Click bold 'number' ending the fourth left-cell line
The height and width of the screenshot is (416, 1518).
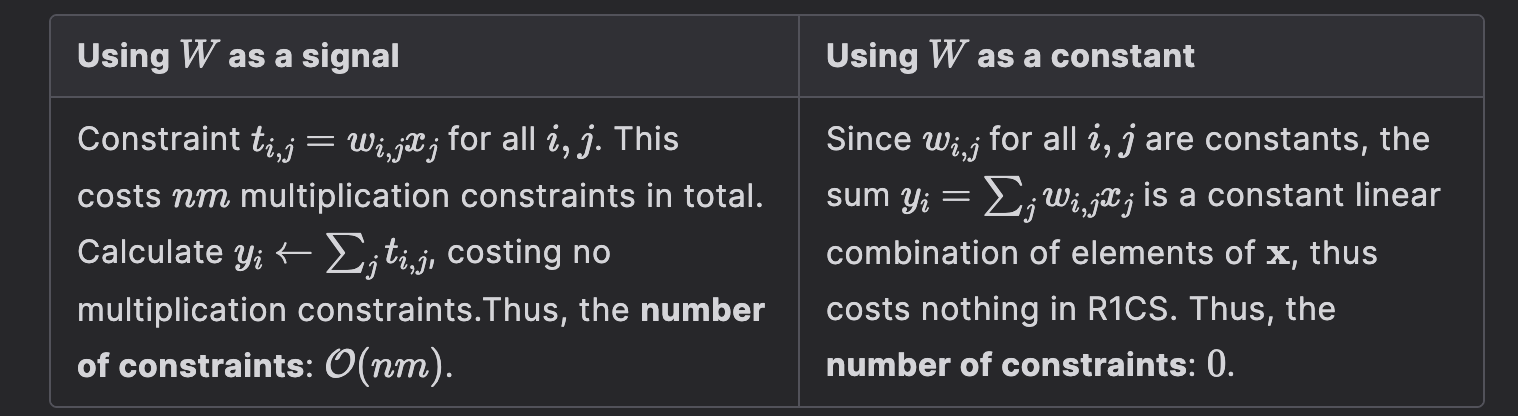[x=702, y=309]
